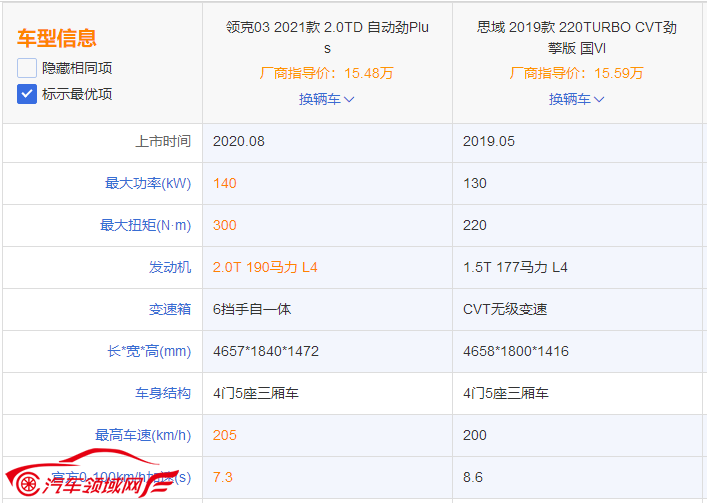Open 换辆车 dropdown under 思域

pos(576,99)
